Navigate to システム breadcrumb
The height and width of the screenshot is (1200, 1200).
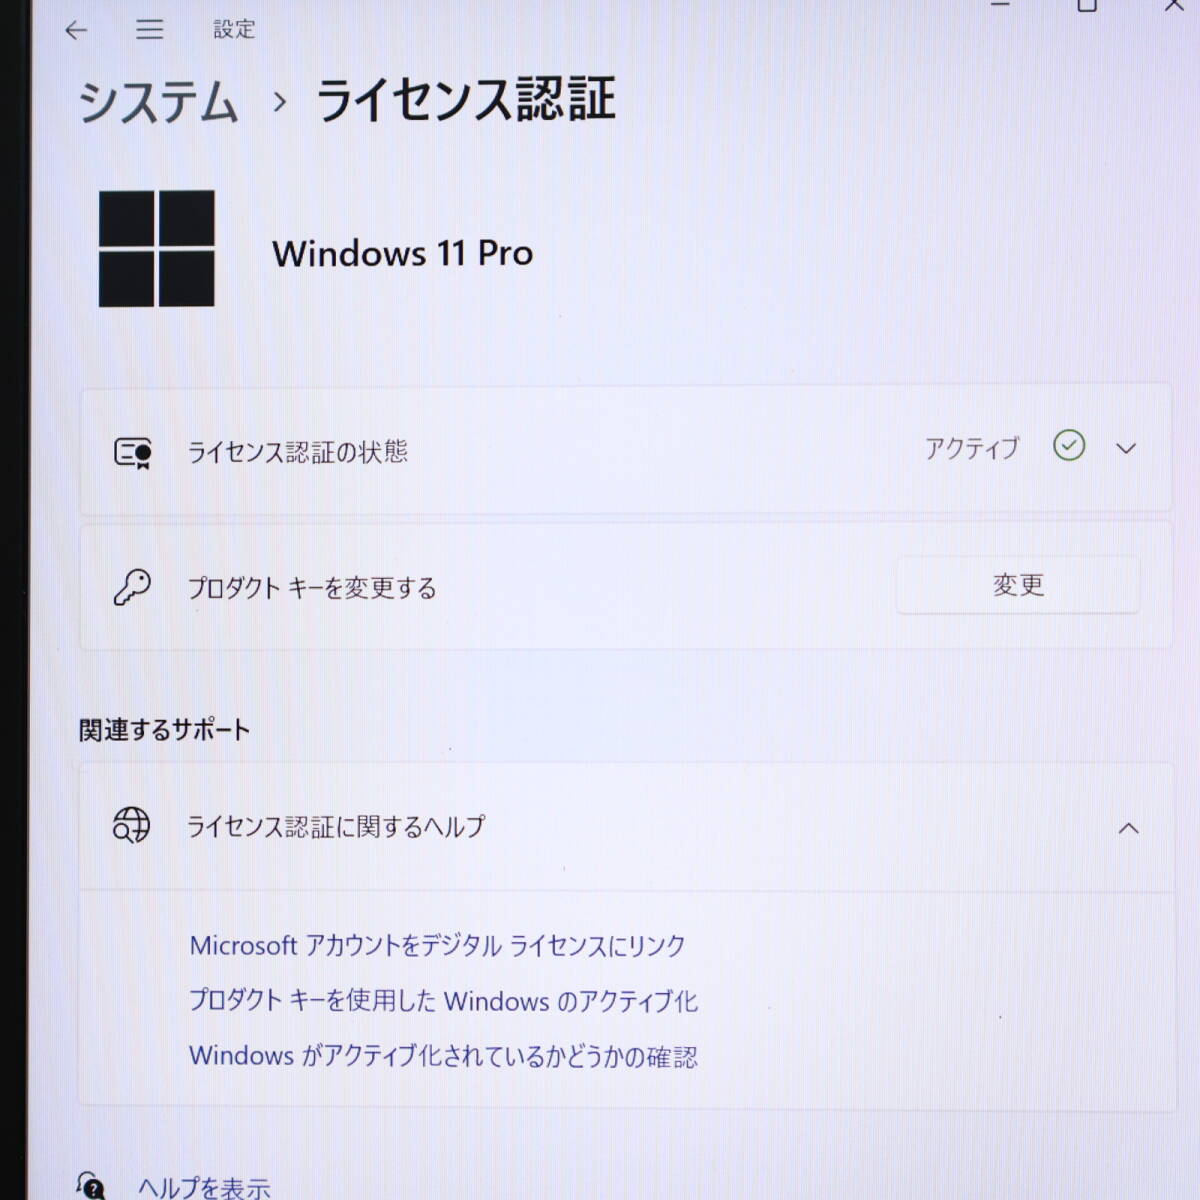159,102
